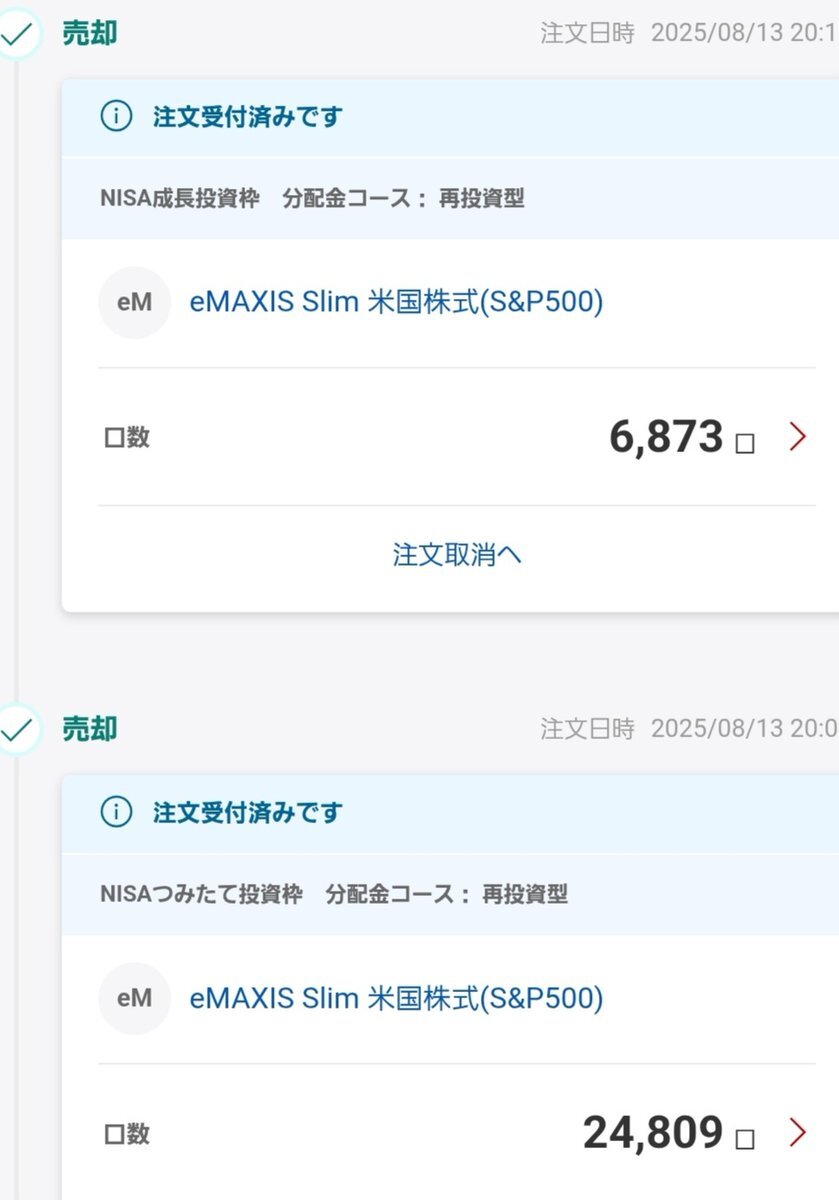Tap the NISAつみたて投資枠 分配金コース row
839x1200 pixels.
[450, 894]
